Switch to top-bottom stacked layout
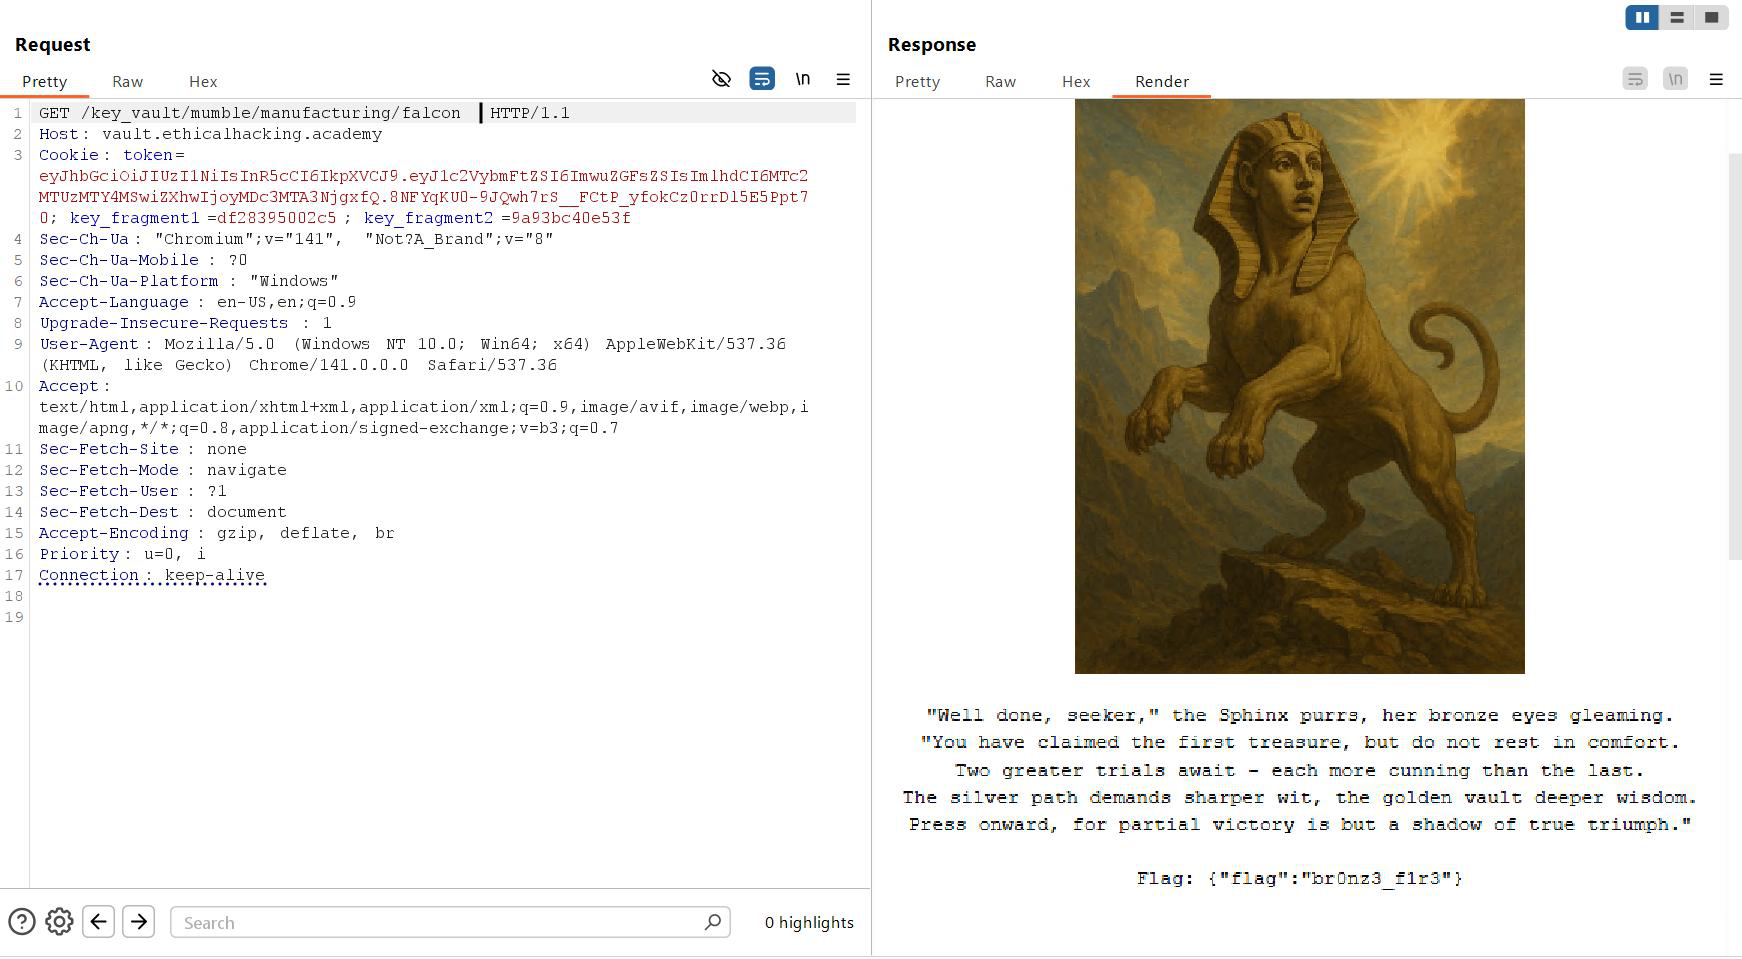This screenshot has width=1742, height=959. coord(1677,18)
